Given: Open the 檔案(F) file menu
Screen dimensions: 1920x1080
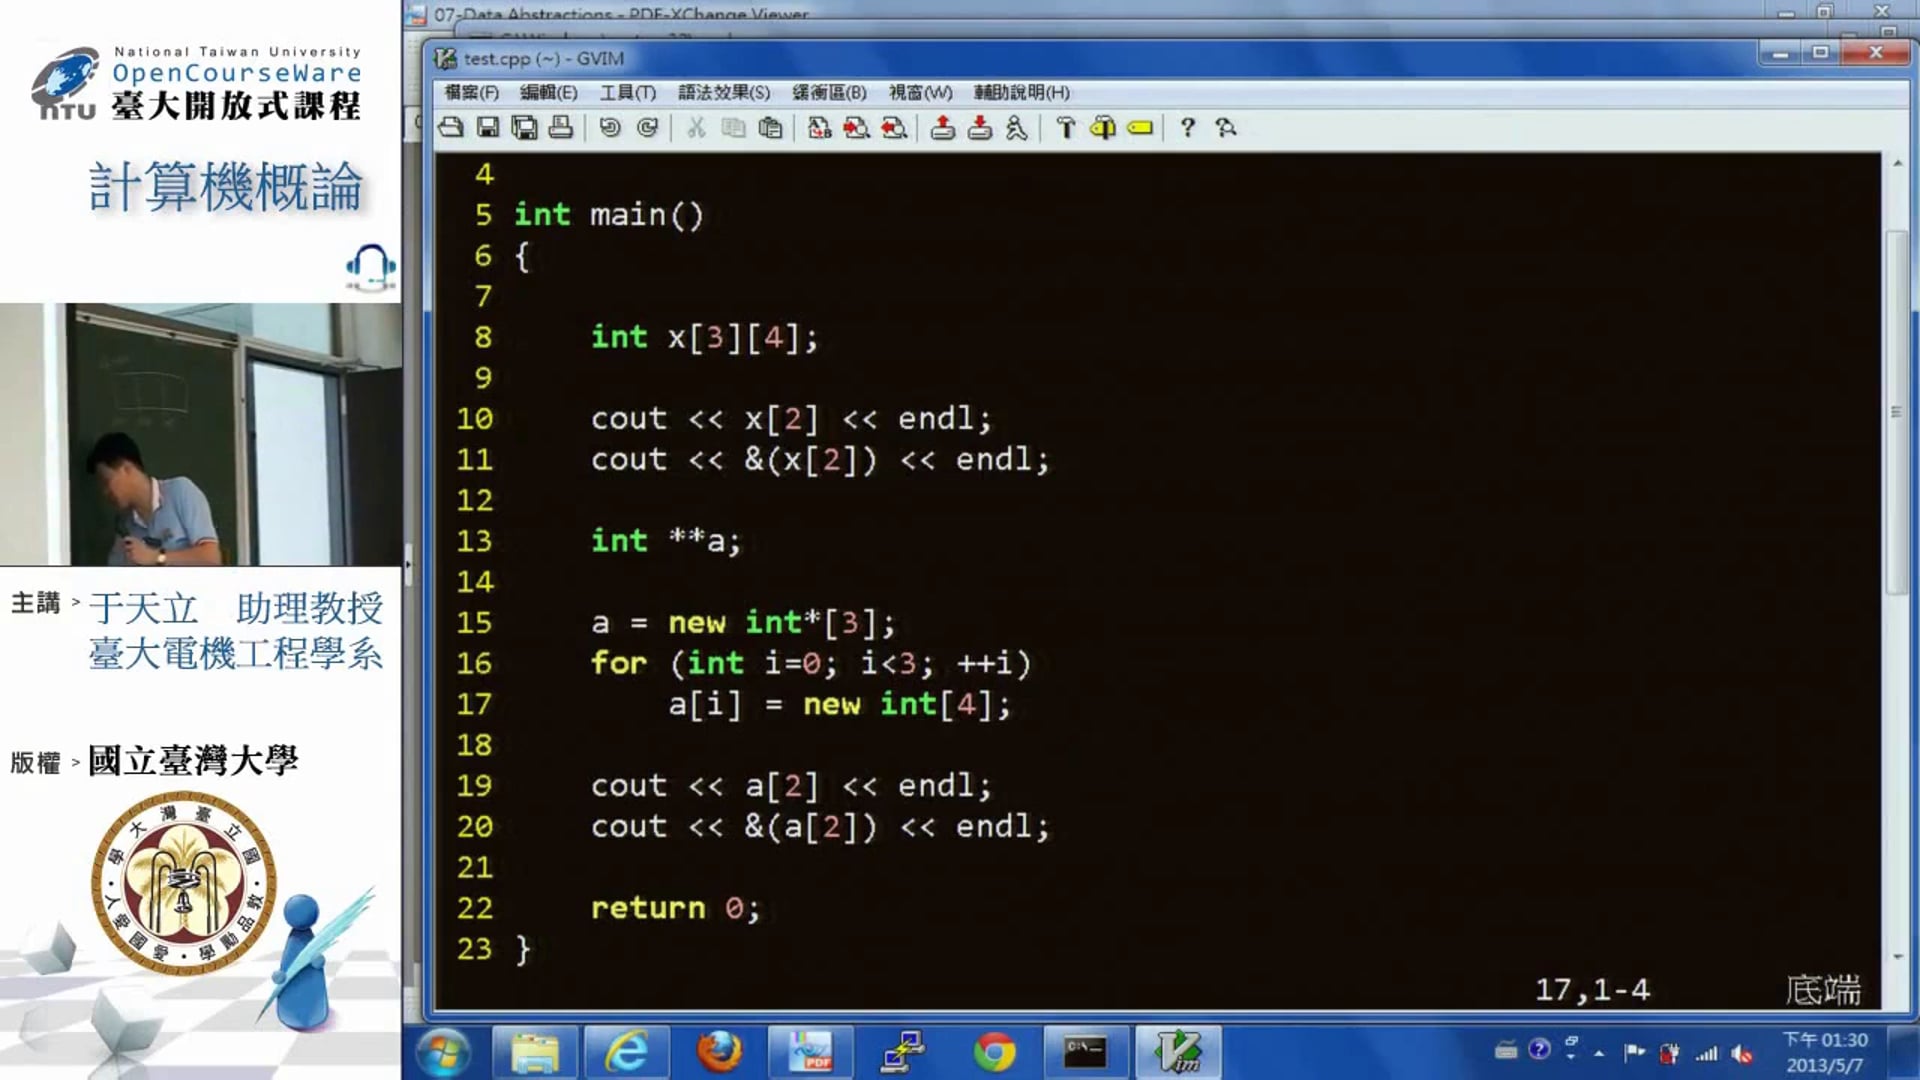Looking at the screenshot, I should click(x=471, y=92).
